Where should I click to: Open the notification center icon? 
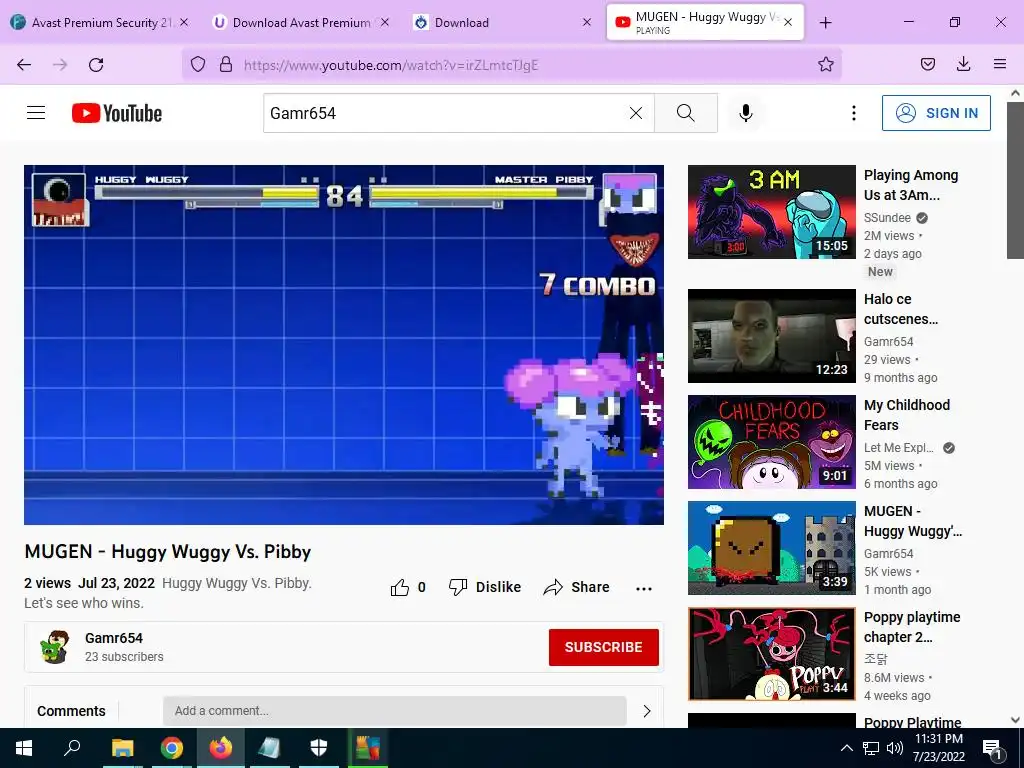point(992,748)
